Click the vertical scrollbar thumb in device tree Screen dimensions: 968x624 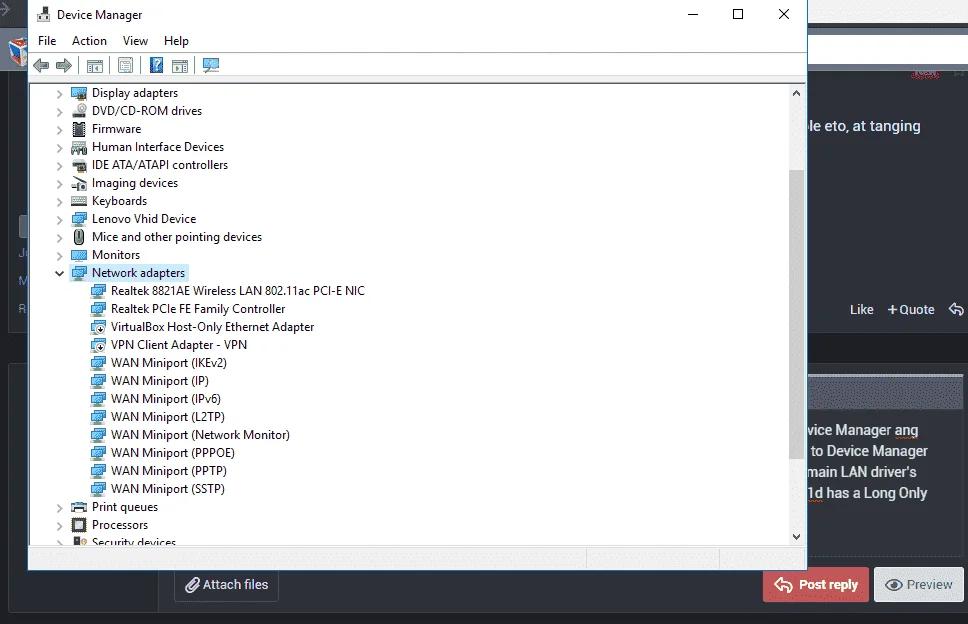click(796, 314)
